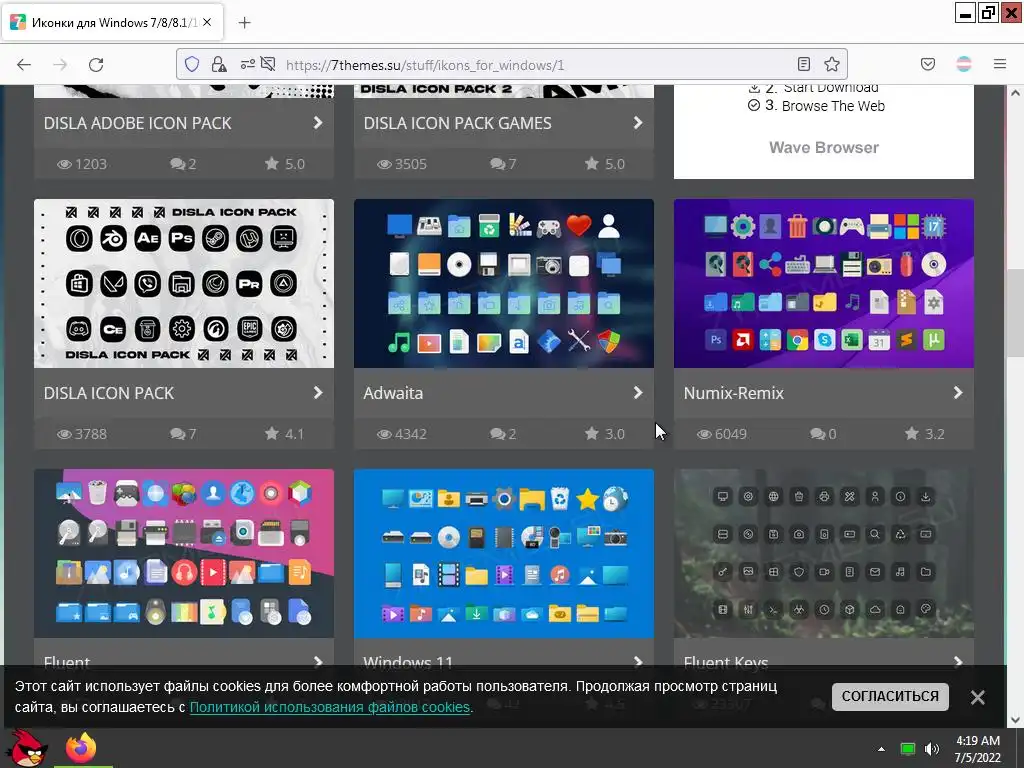
Task: Click the views eye icon showing 4342
Action: coord(384,434)
